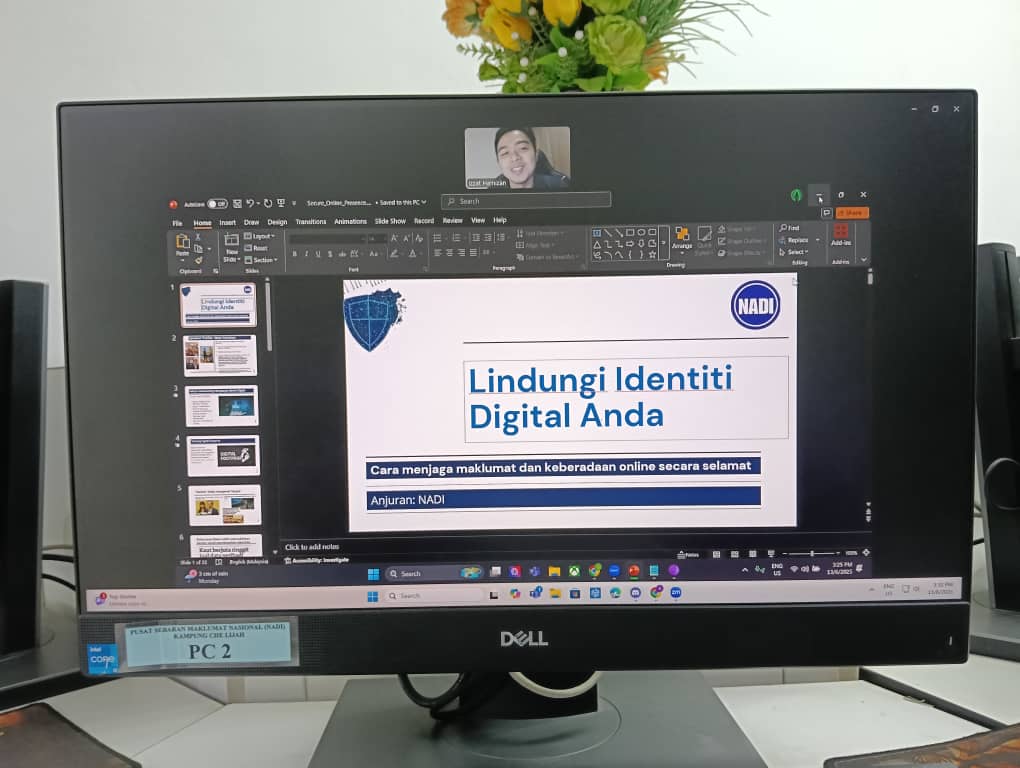Click the Justify alignment icon
Viewport: 1020px width, 768px height.
coord(473,253)
